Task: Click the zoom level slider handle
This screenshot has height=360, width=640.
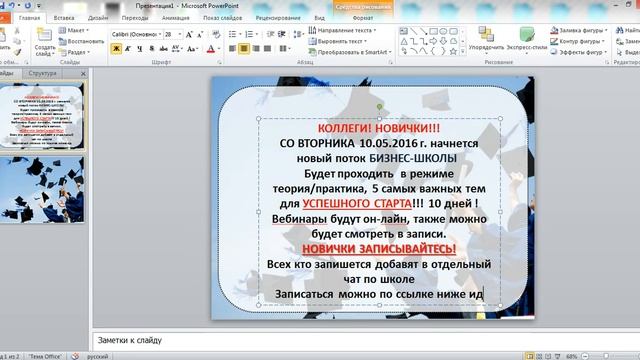Action: (x=606, y=356)
